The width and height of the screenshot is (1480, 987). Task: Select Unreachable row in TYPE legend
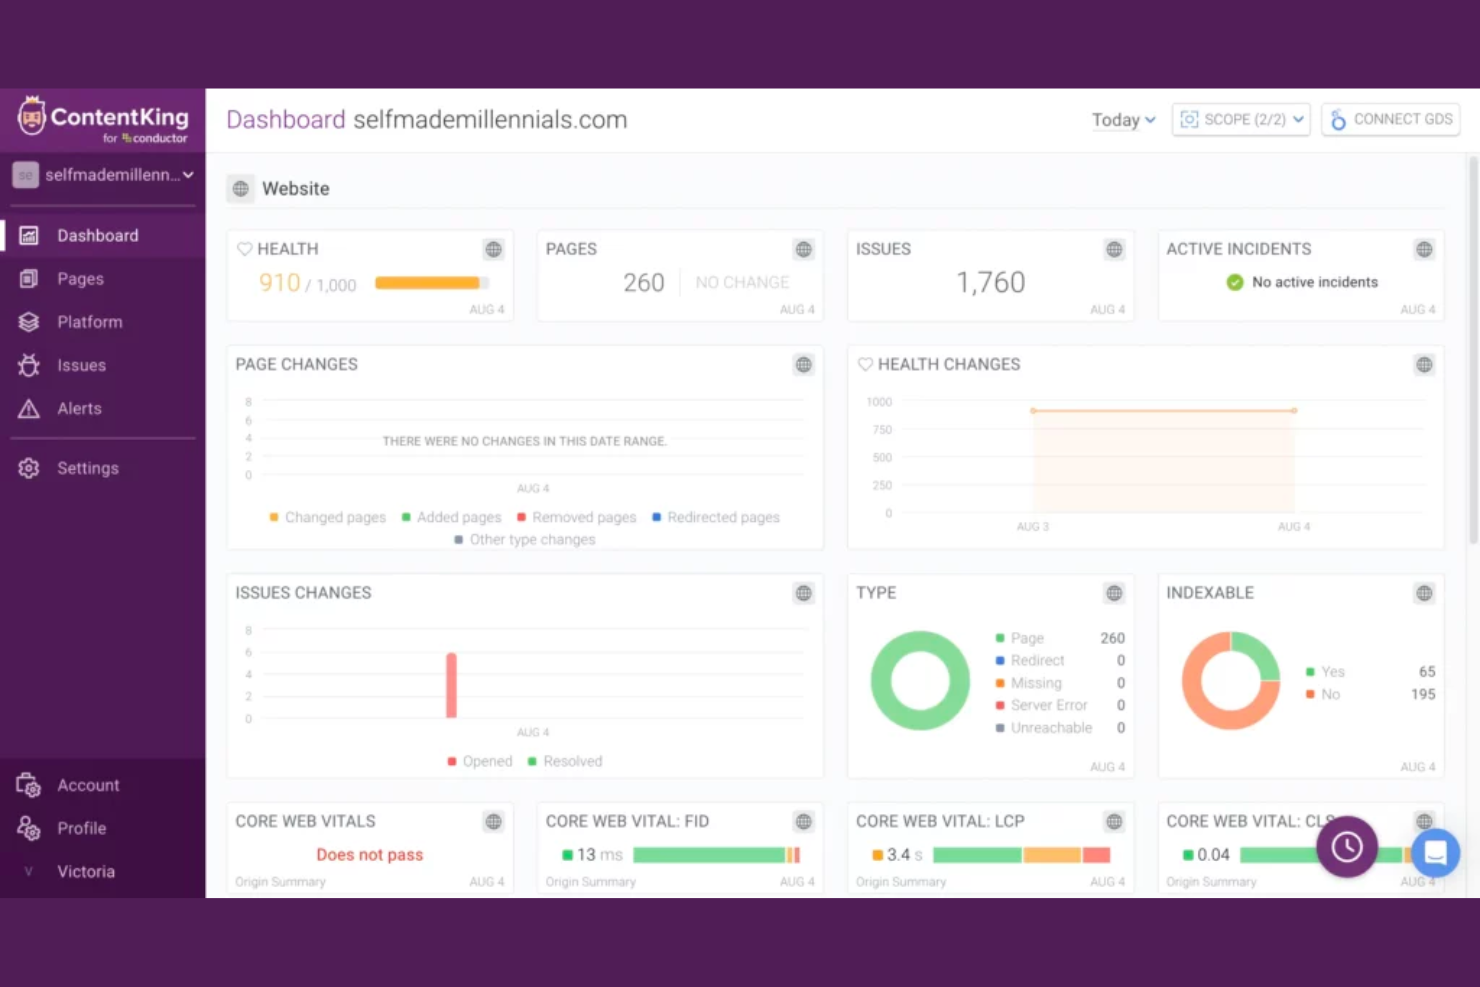[x=1060, y=728]
